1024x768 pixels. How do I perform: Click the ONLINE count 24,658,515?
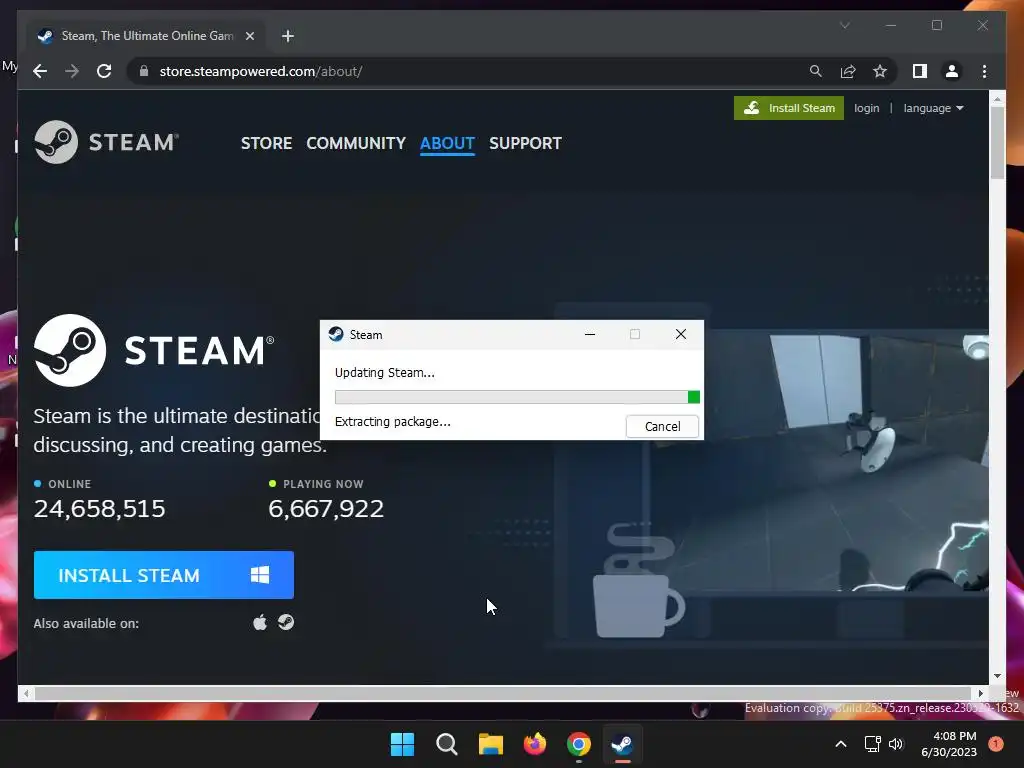99,508
